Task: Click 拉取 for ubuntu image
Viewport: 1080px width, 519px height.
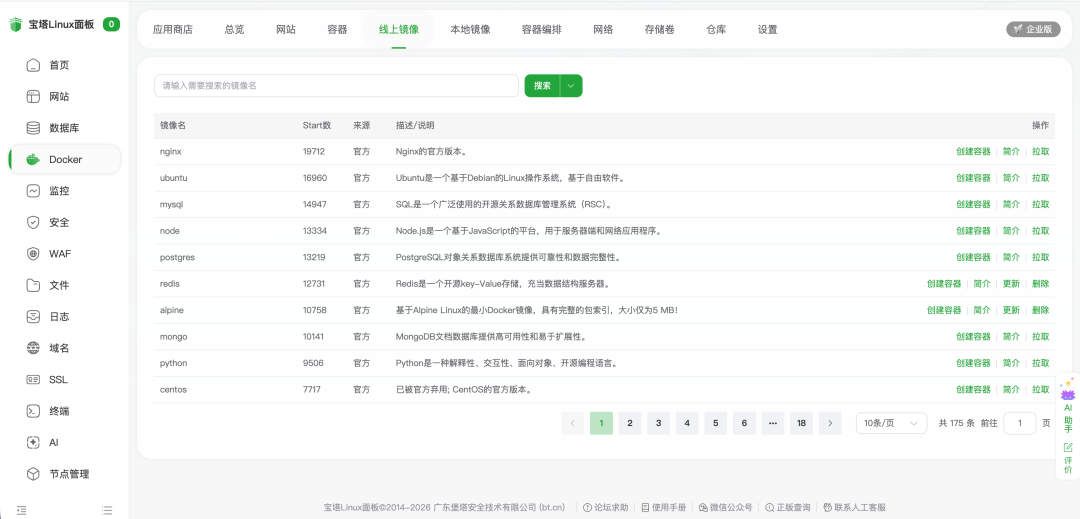Action: (x=1041, y=178)
